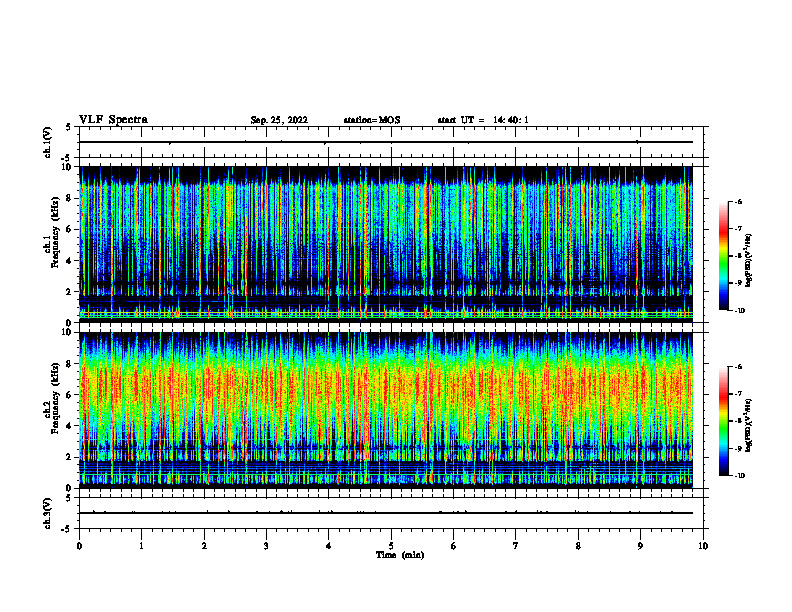Click the "Time (min)" axis label
The width and height of the screenshot is (792, 612).
point(400,555)
